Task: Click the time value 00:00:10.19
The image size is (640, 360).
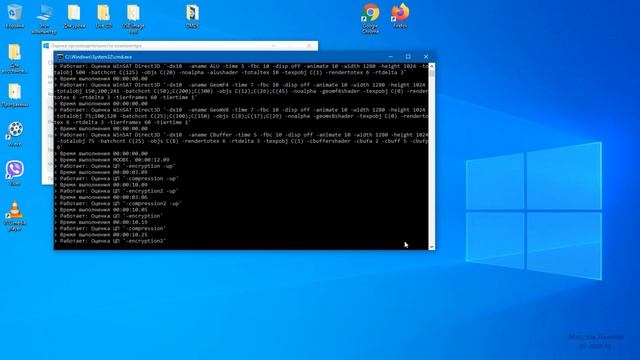Action: 130,222
